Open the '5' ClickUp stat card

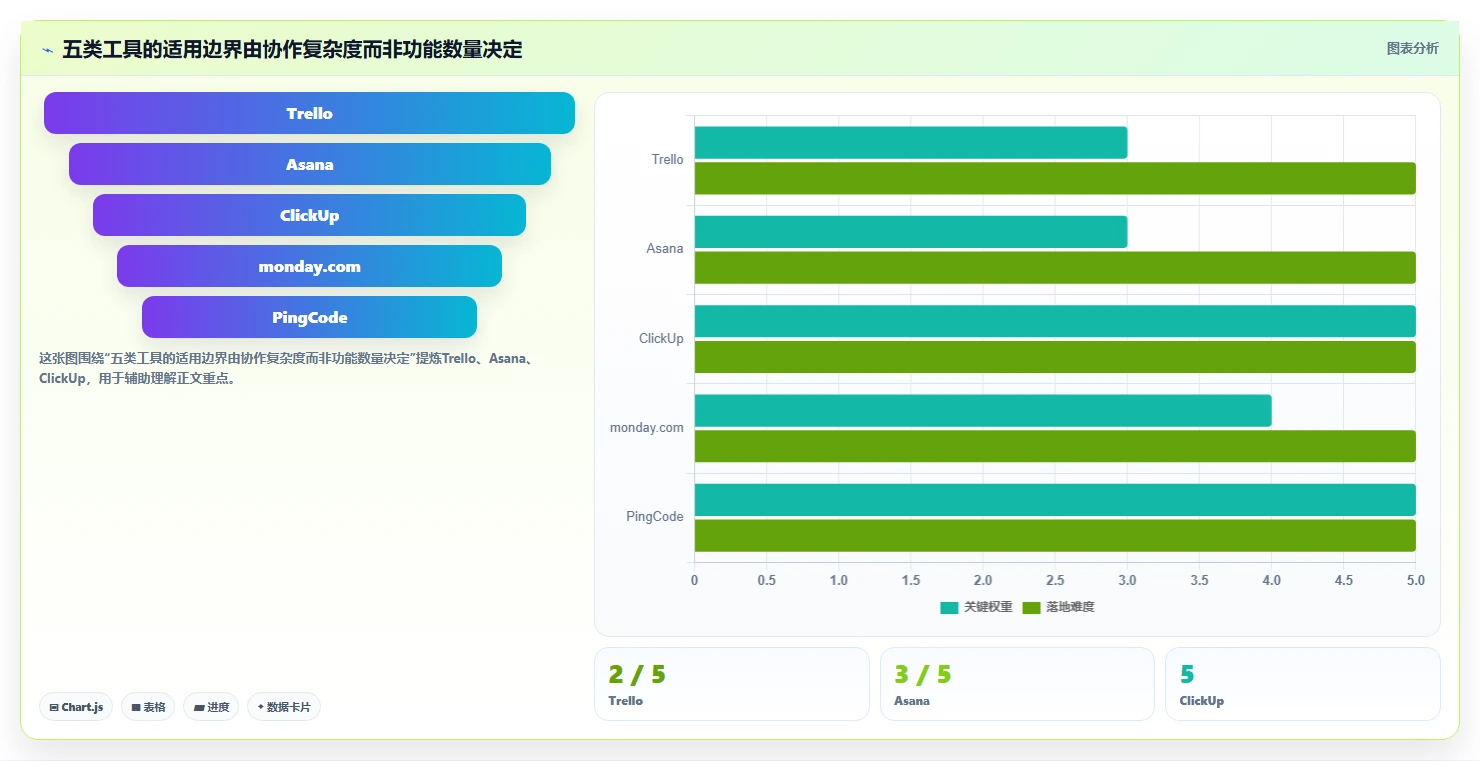point(1303,684)
